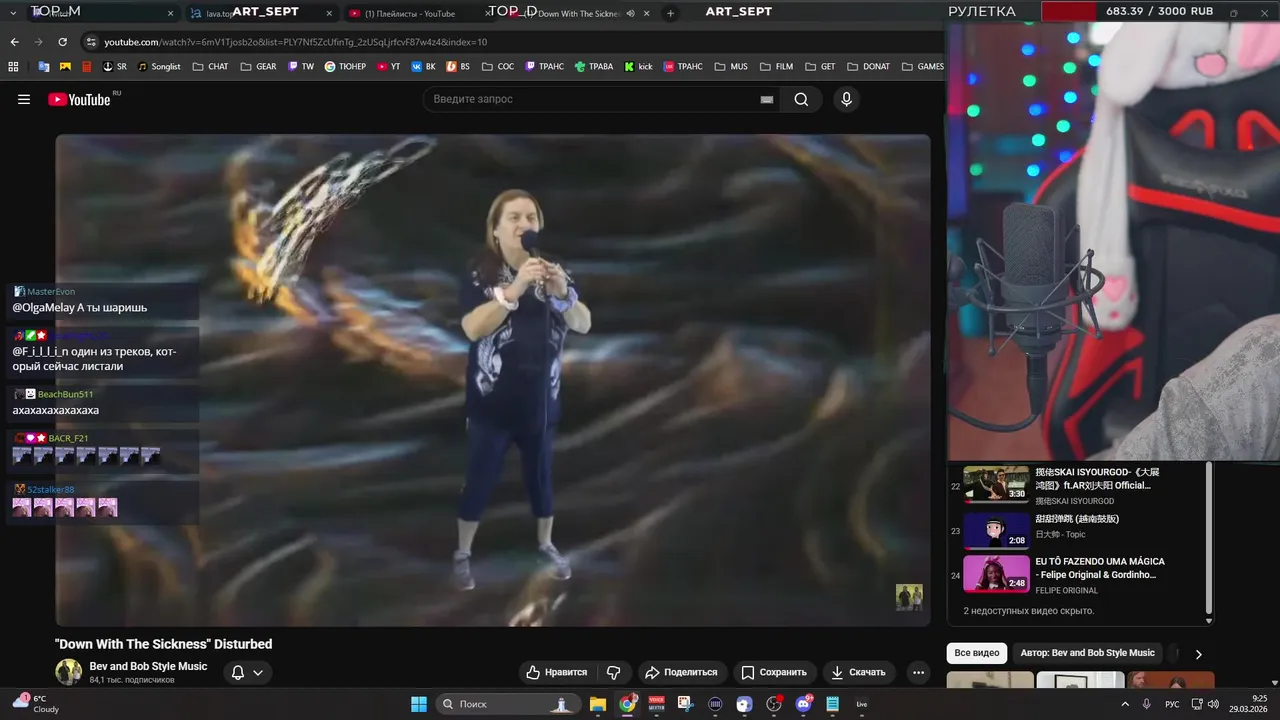Expand the DONAT bookmarks folder
This screenshot has width=1280, height=720.
coord(868,67)
